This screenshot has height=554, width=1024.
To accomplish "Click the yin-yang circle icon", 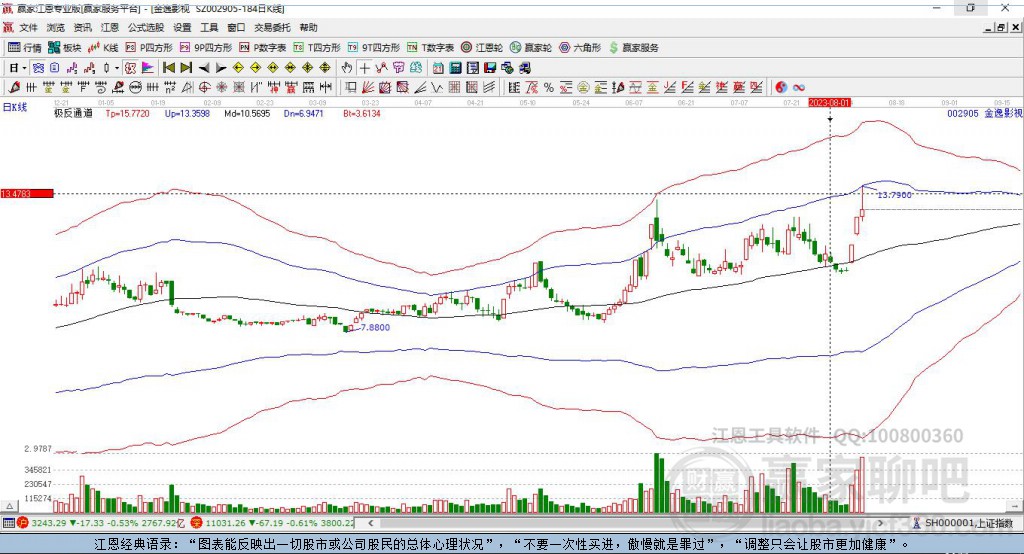I will pos(781,88).
